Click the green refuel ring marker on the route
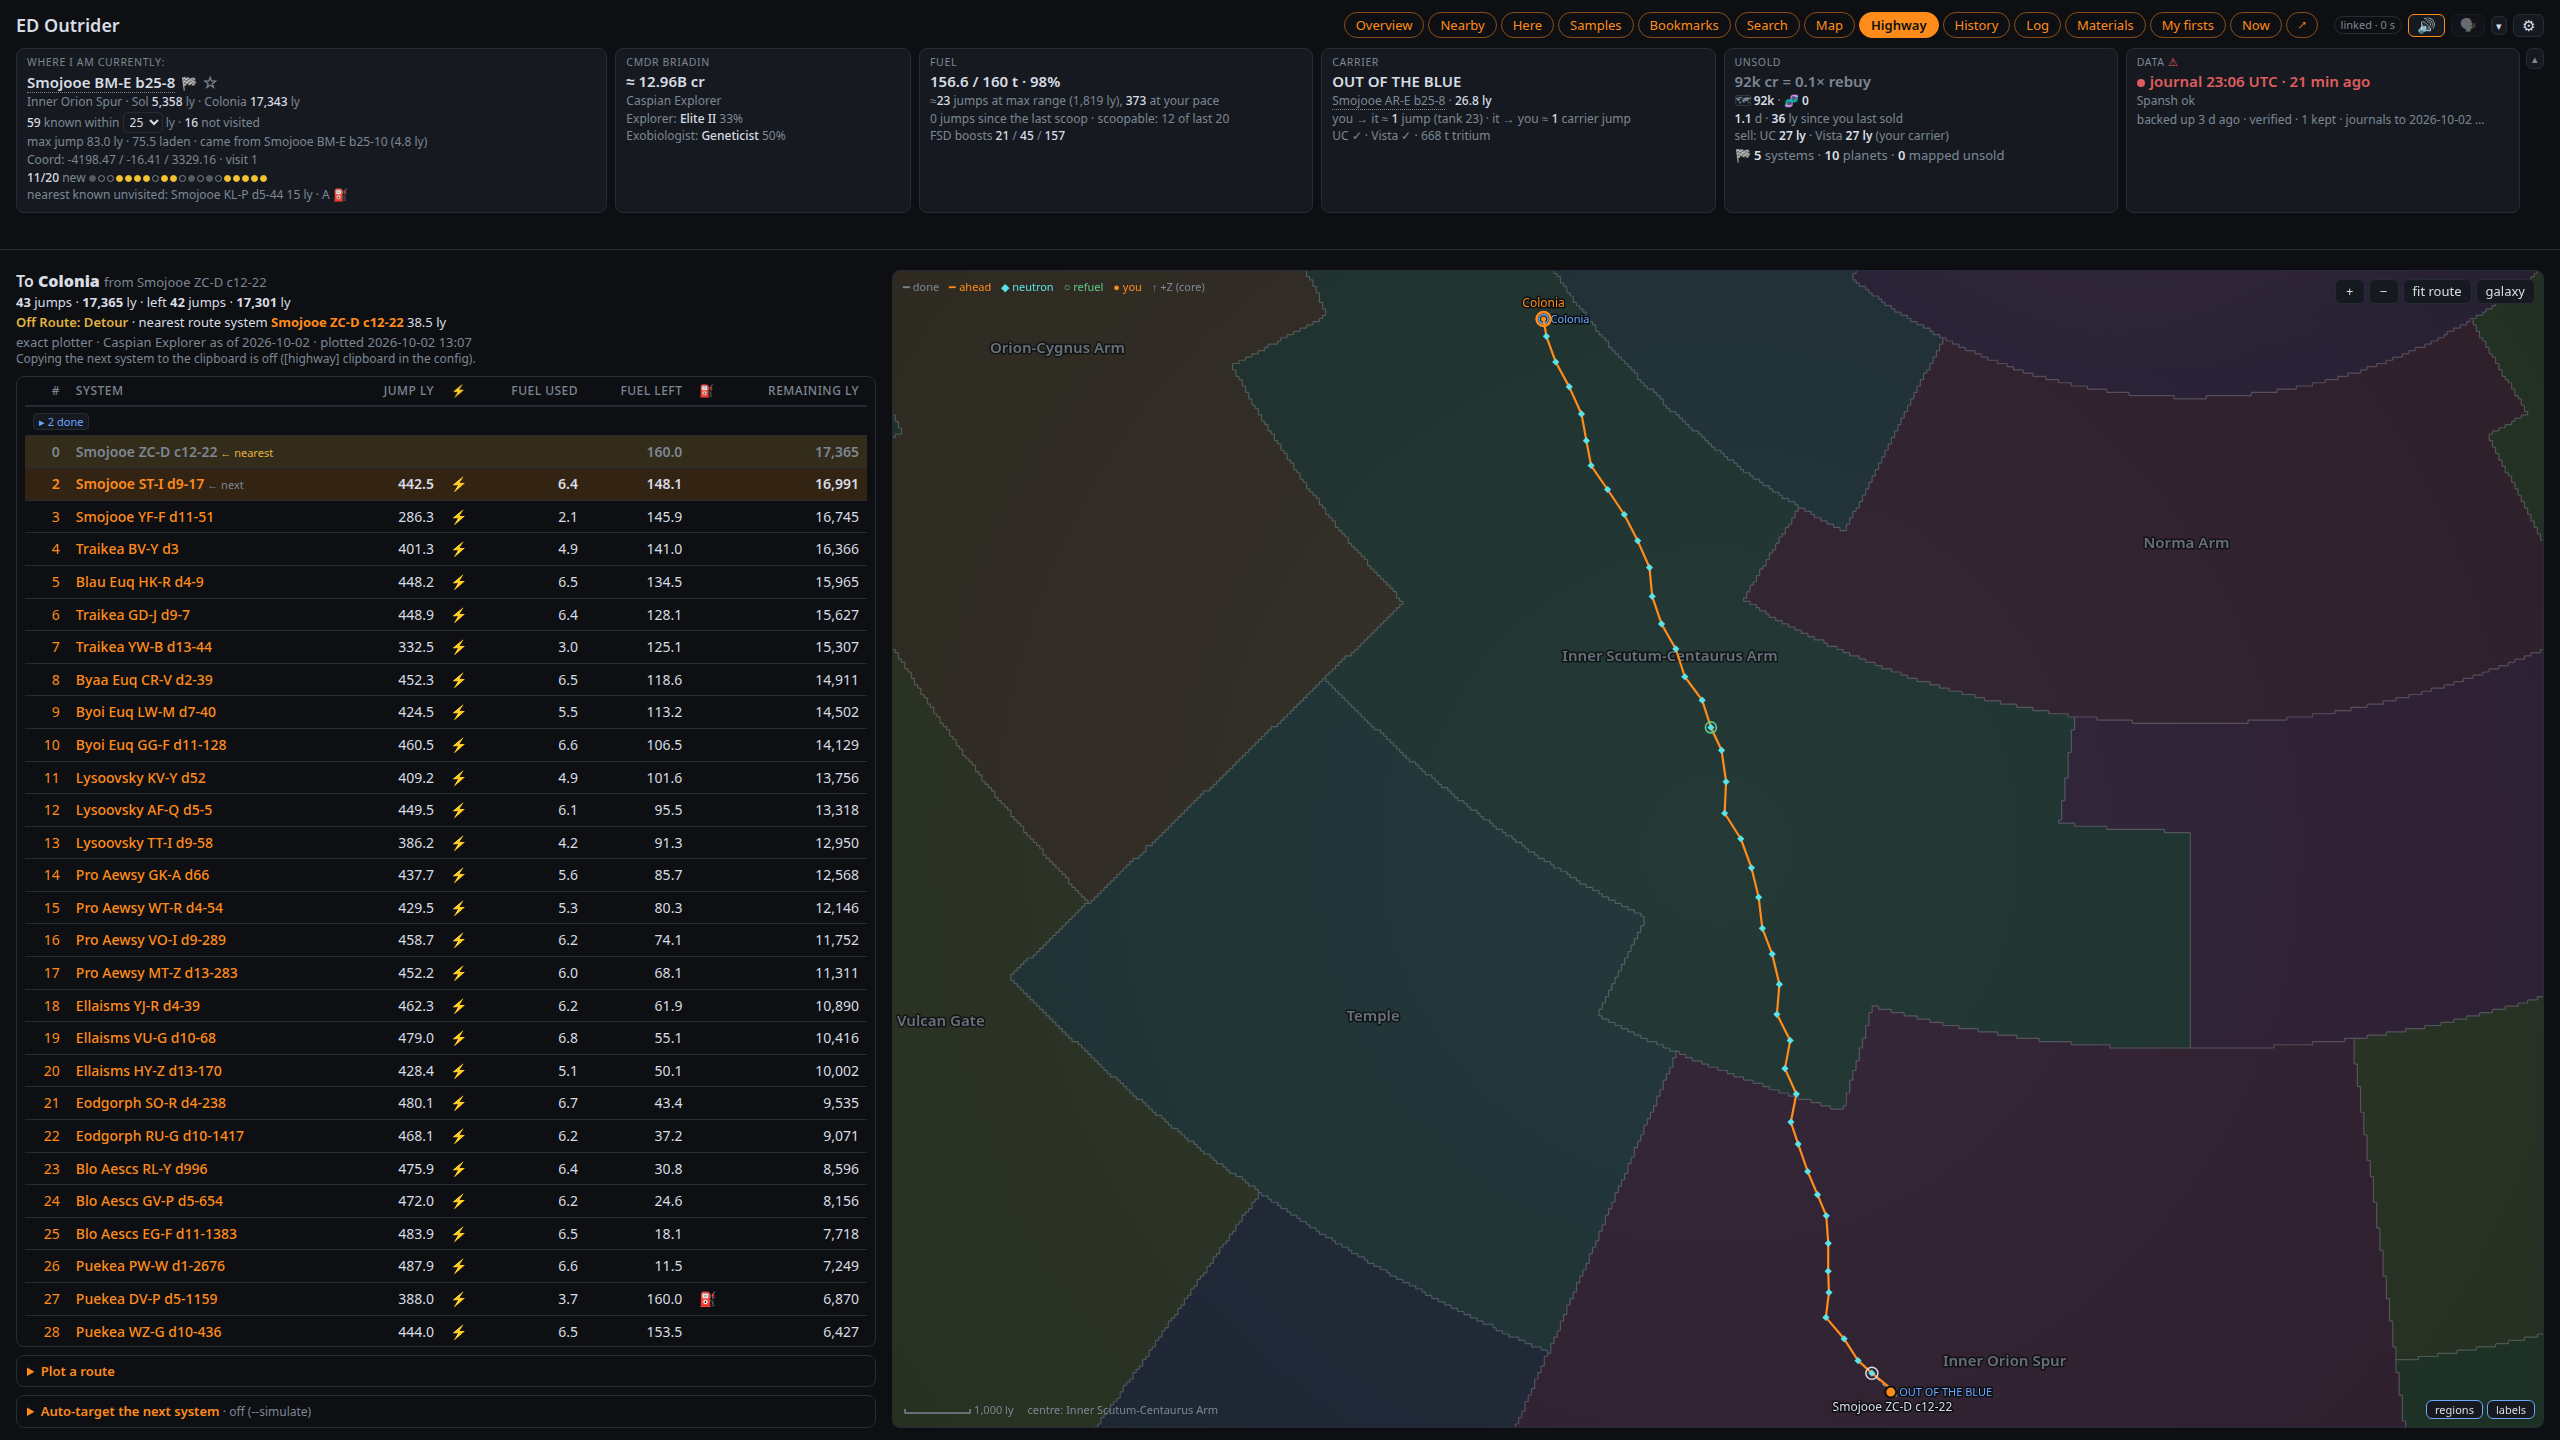The width and height of the screenshot is (2560, 1440). pos(1711,728)
